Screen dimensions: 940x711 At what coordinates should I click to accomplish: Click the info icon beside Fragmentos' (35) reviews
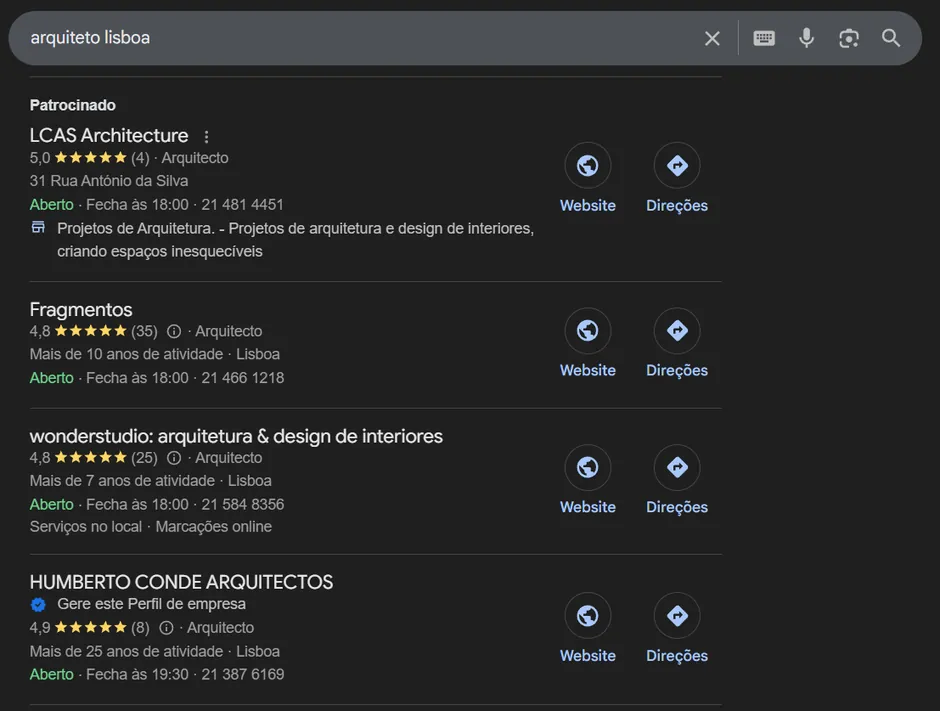pos(174,331)
